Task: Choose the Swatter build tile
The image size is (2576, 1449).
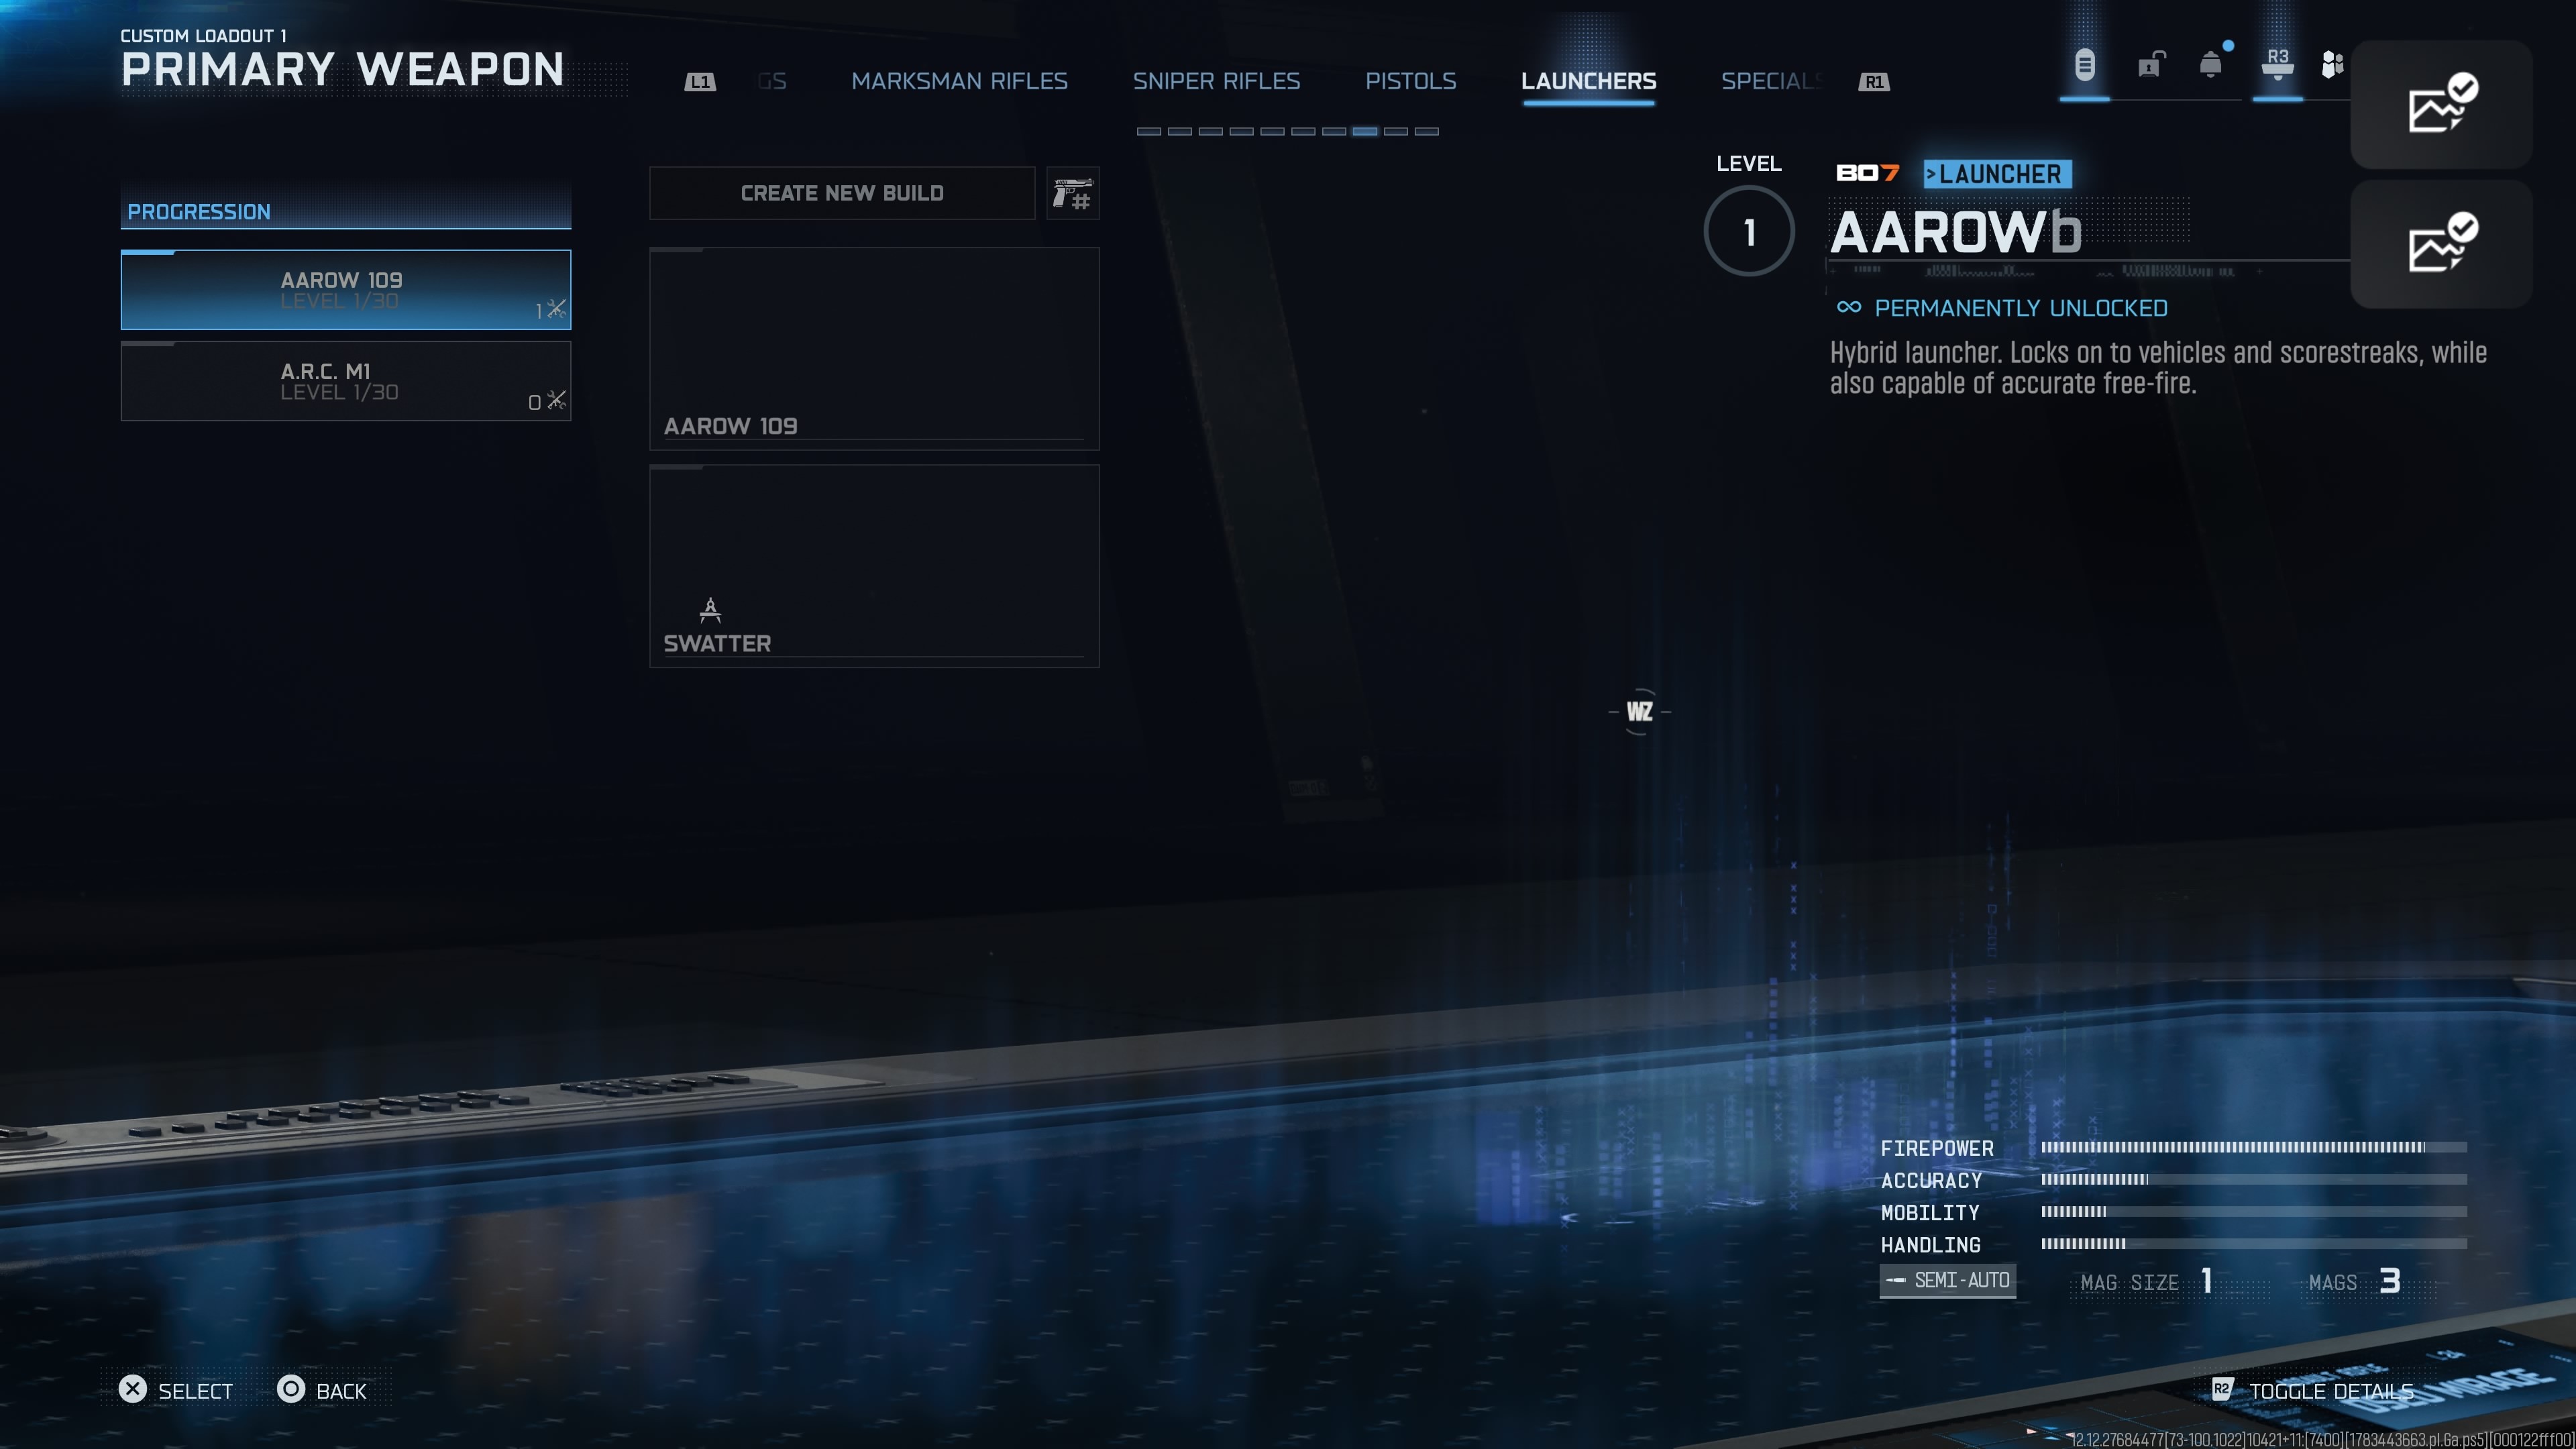Action: [x=874, y=566]
